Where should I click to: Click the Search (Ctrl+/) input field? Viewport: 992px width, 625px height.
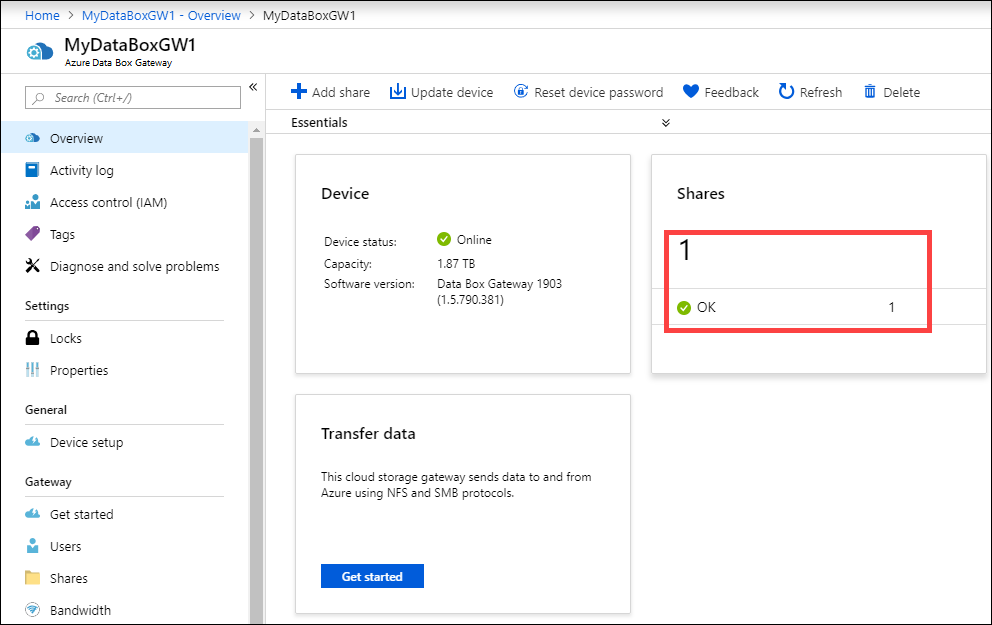click(133, 98)
